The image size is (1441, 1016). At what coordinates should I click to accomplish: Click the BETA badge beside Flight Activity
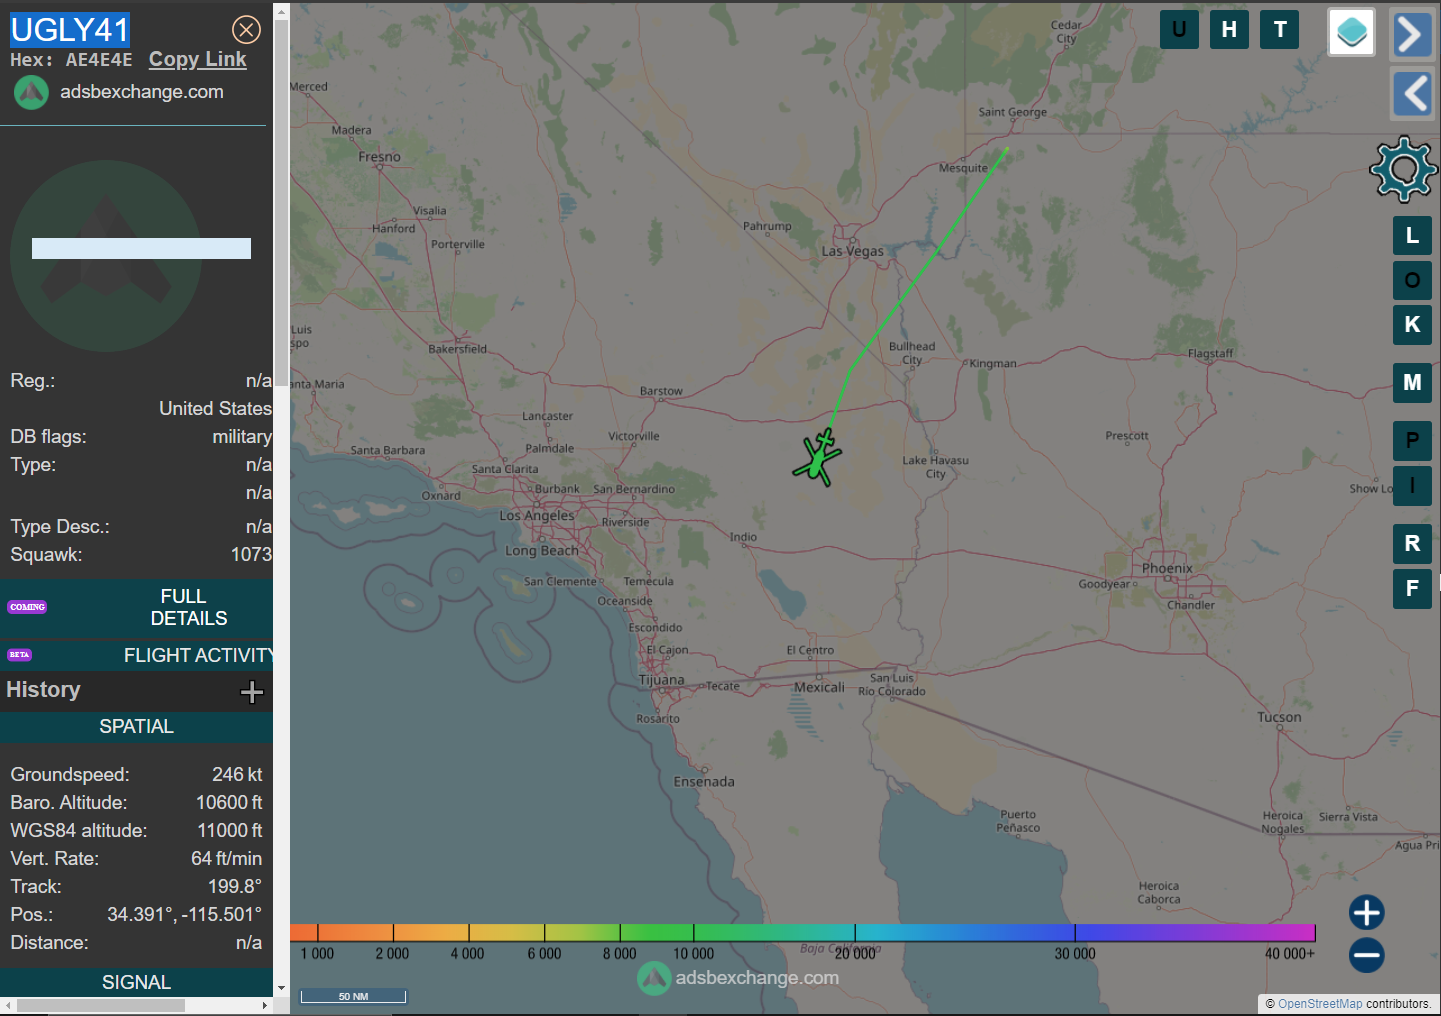click(19, 655)
